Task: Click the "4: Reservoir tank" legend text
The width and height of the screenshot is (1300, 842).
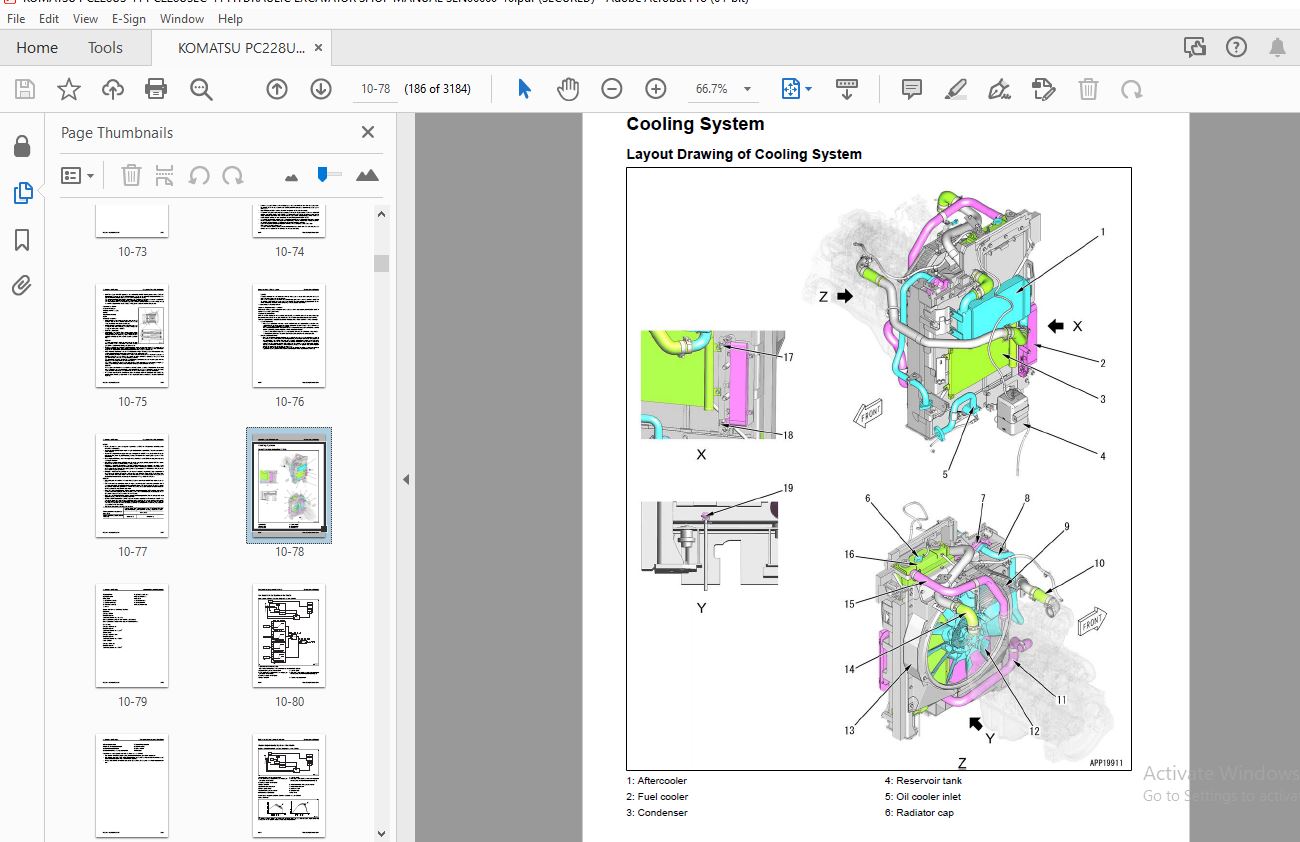Action: pyautogui.click(x=922, y=781)
